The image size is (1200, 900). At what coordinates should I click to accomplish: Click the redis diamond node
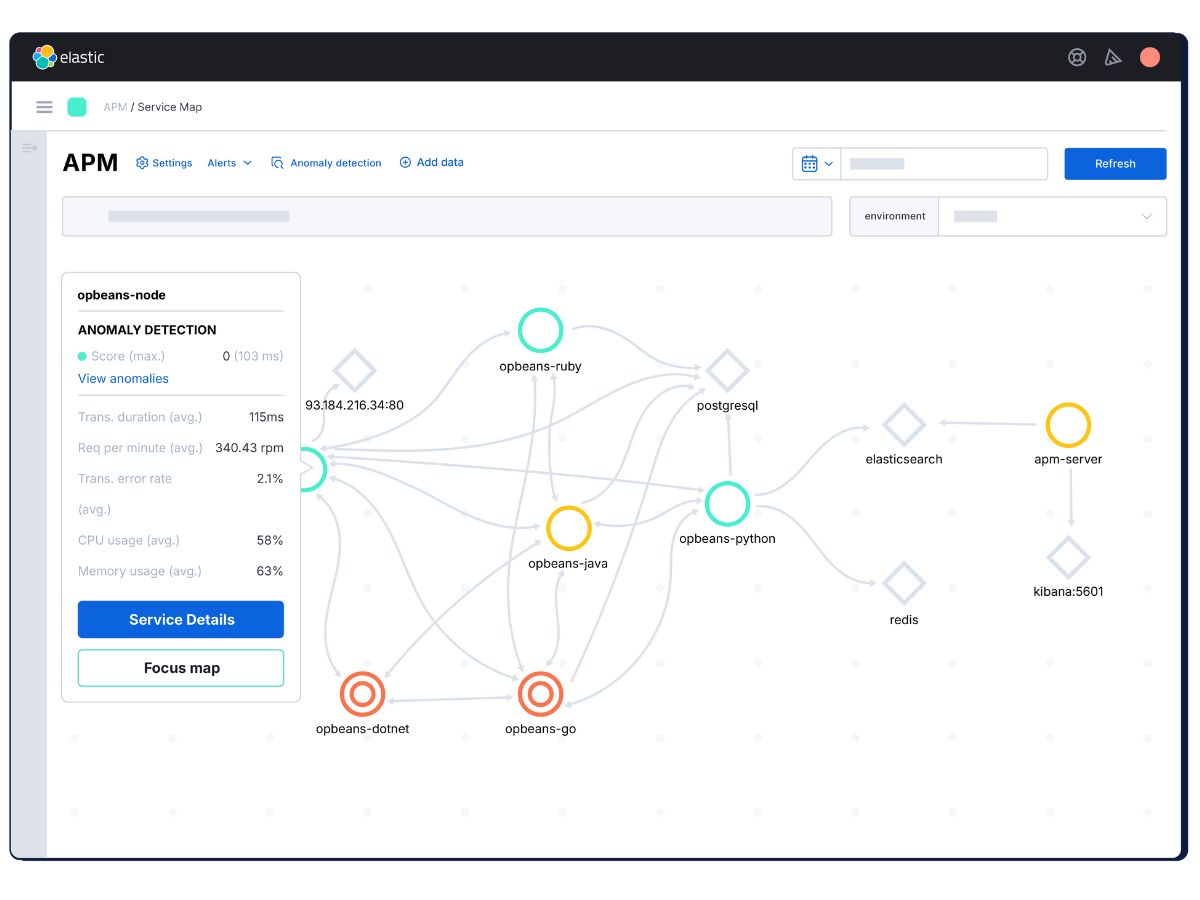[x=904, y=583]
